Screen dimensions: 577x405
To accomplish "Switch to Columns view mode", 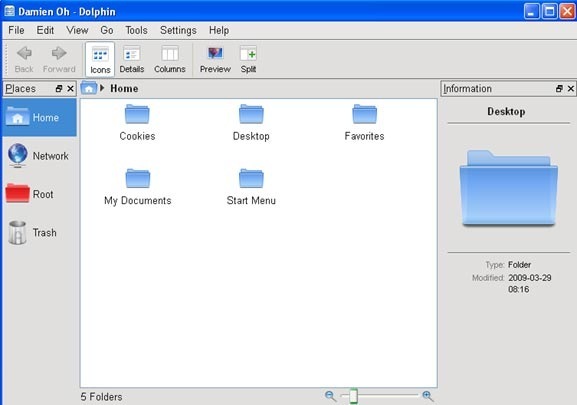I will (170, 59).
